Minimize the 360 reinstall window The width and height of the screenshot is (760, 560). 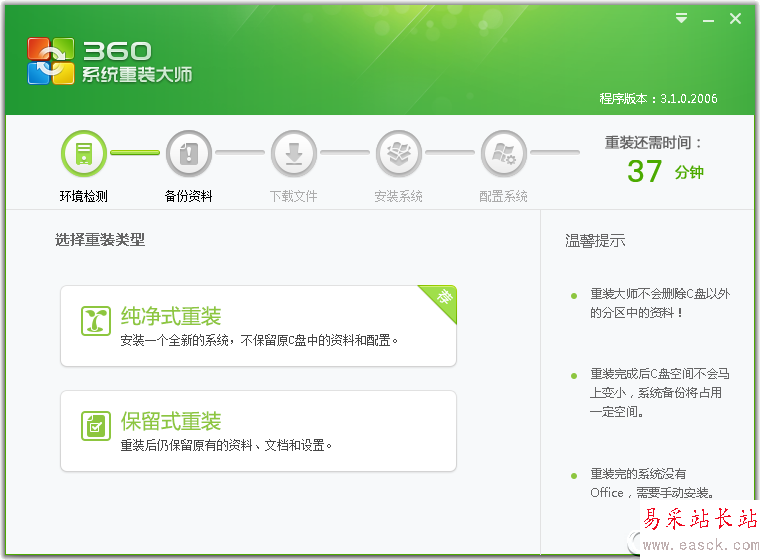tap(708, 18)
